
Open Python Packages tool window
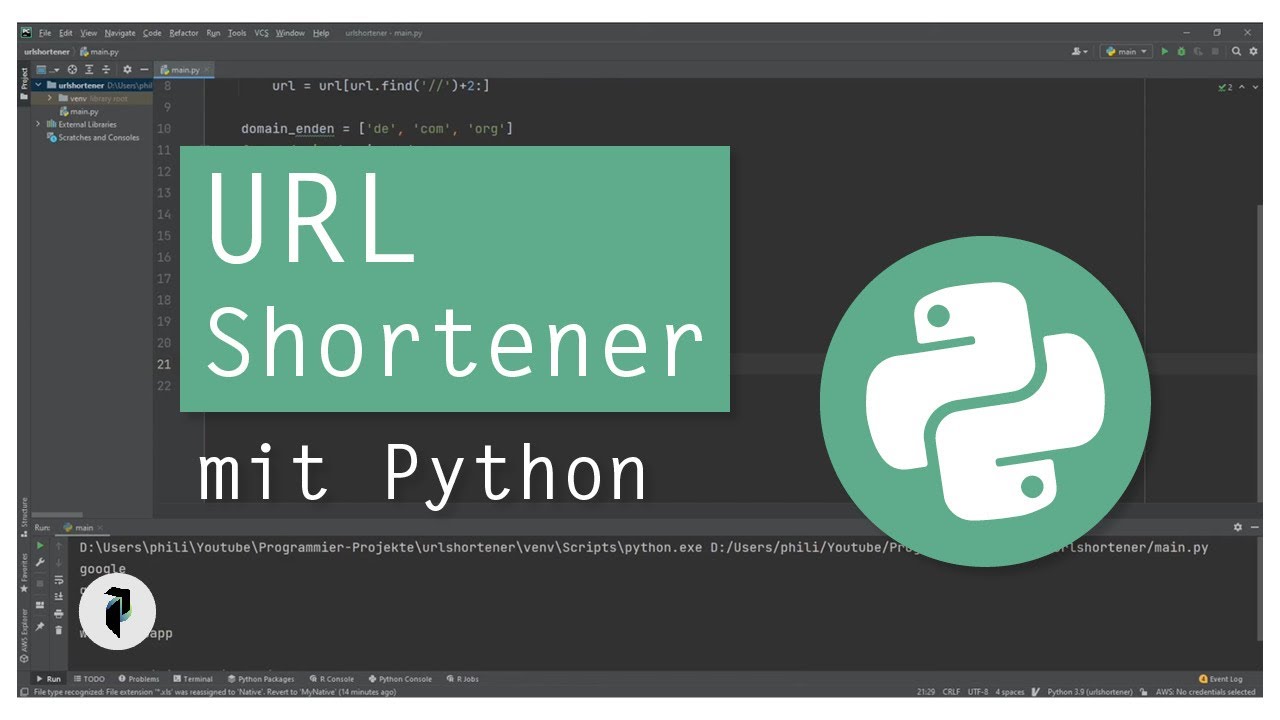260,678
